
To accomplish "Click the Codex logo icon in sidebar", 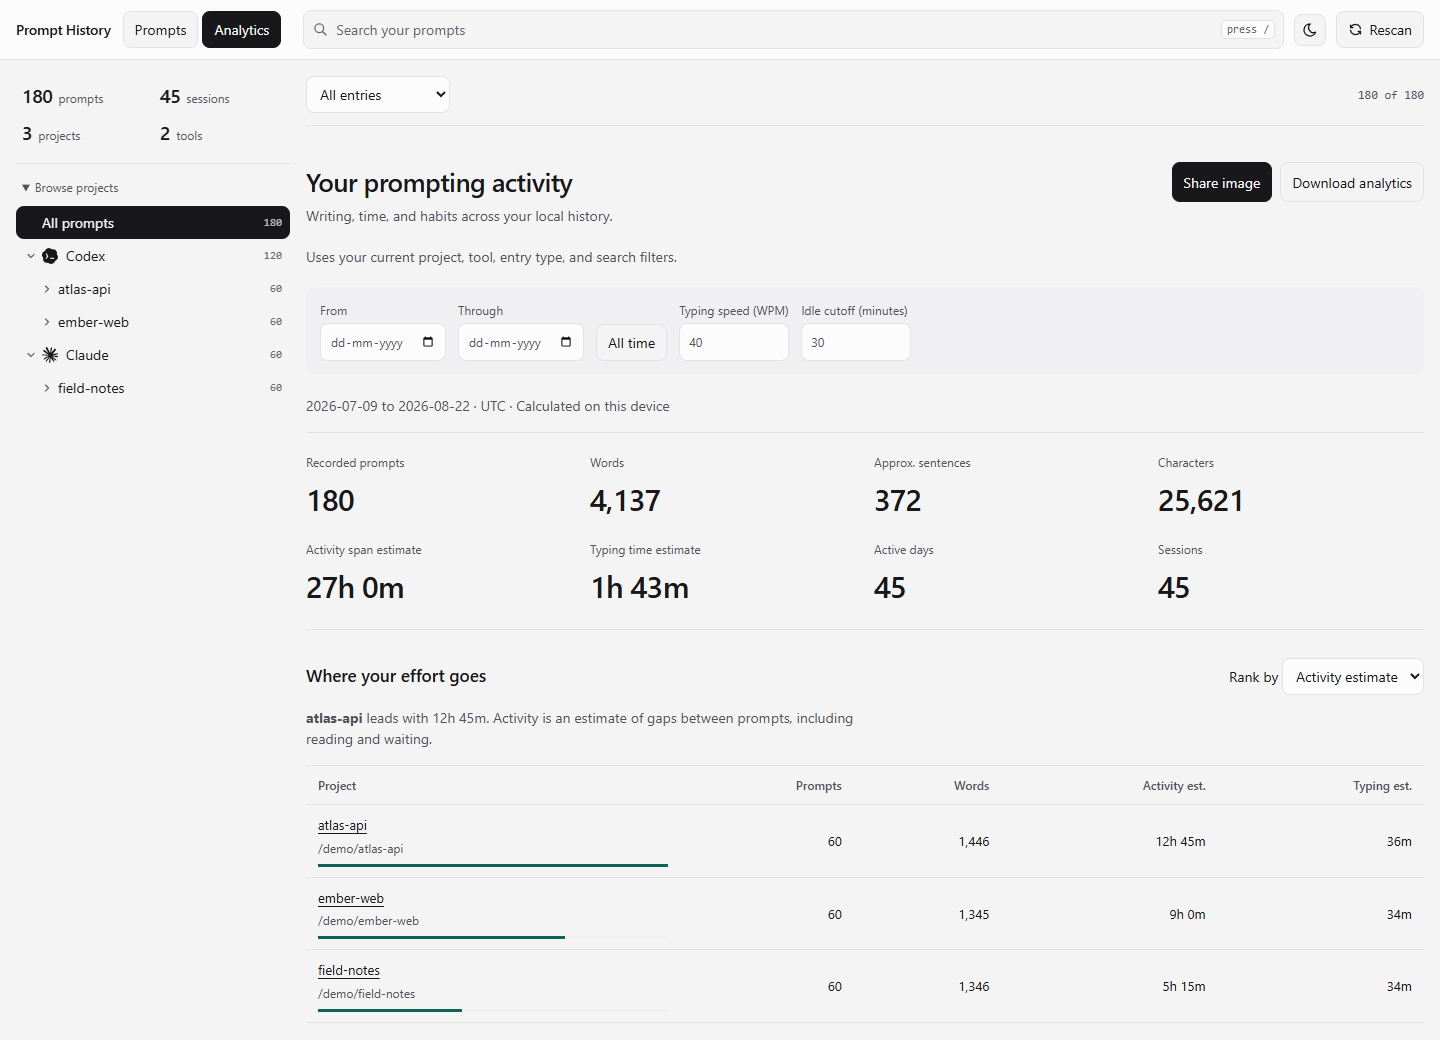I will tap(50, 256).
